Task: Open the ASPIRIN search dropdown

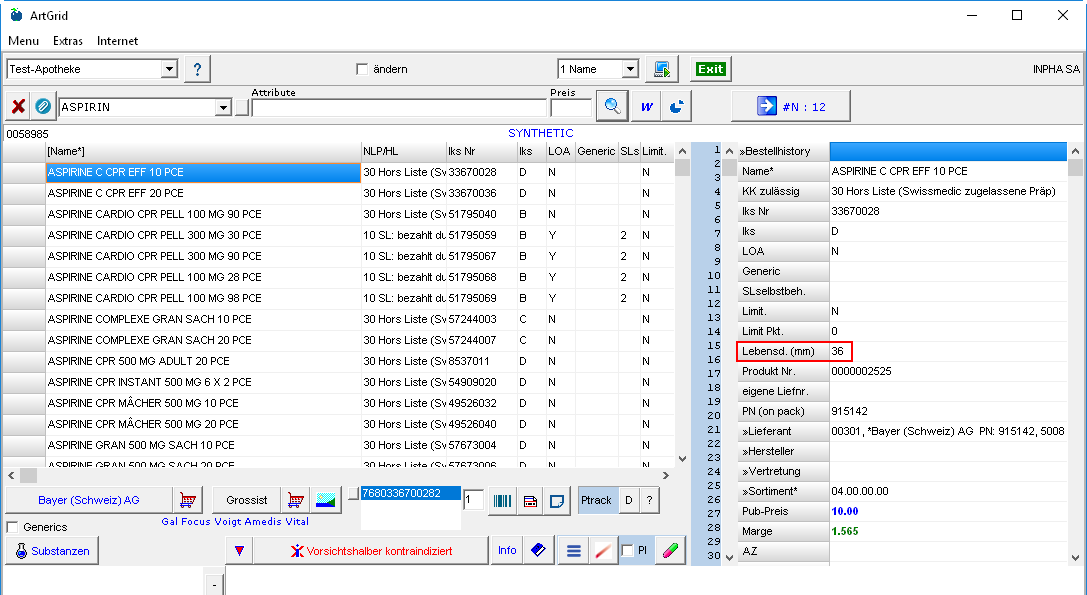Action: (223, 107)
